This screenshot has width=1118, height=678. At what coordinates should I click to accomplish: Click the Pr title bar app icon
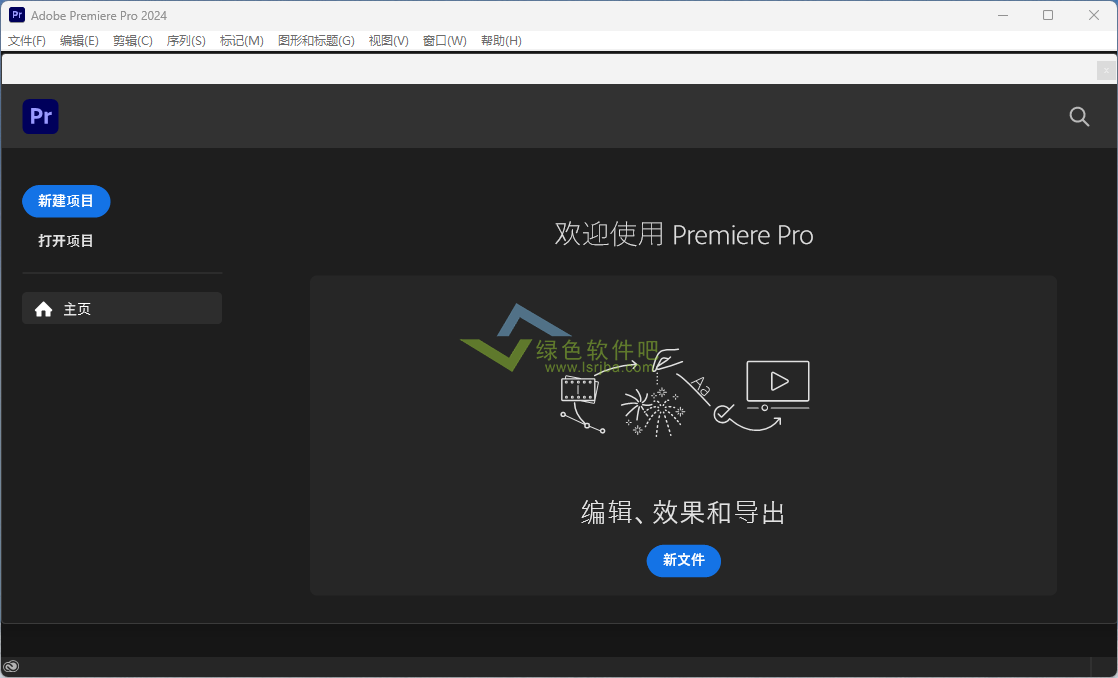(16, 15)
